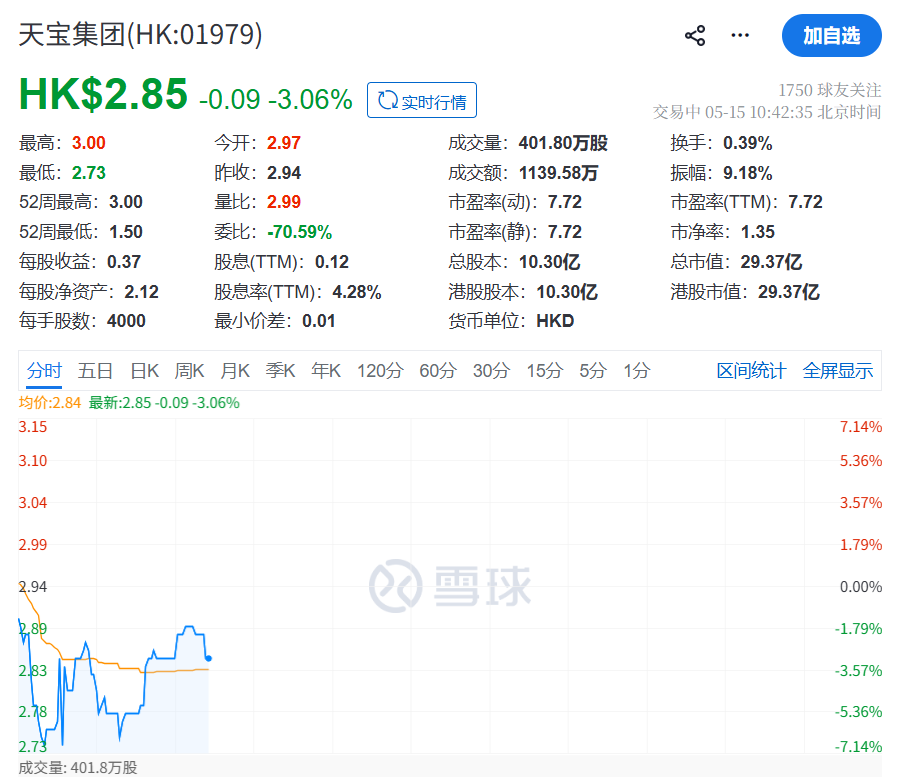Click the 最高 value 3.00
The image size is (897, 777).
[89, 143]
